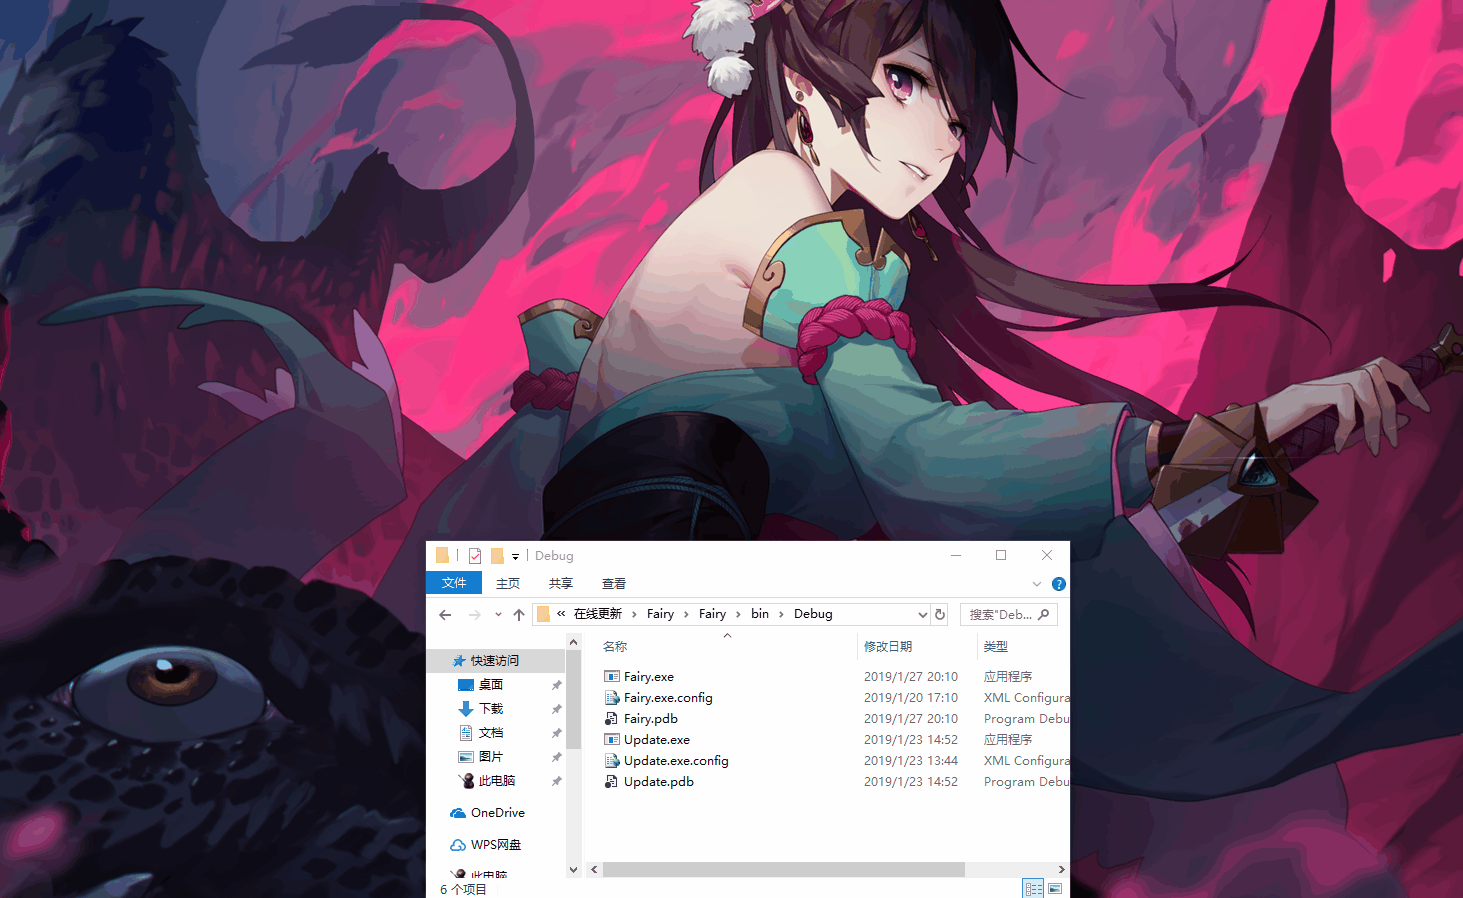Open Help with the blue question icon
Image resolution: width=1463 pixels, height=898 pixels.
click(x=1059, y=584)
